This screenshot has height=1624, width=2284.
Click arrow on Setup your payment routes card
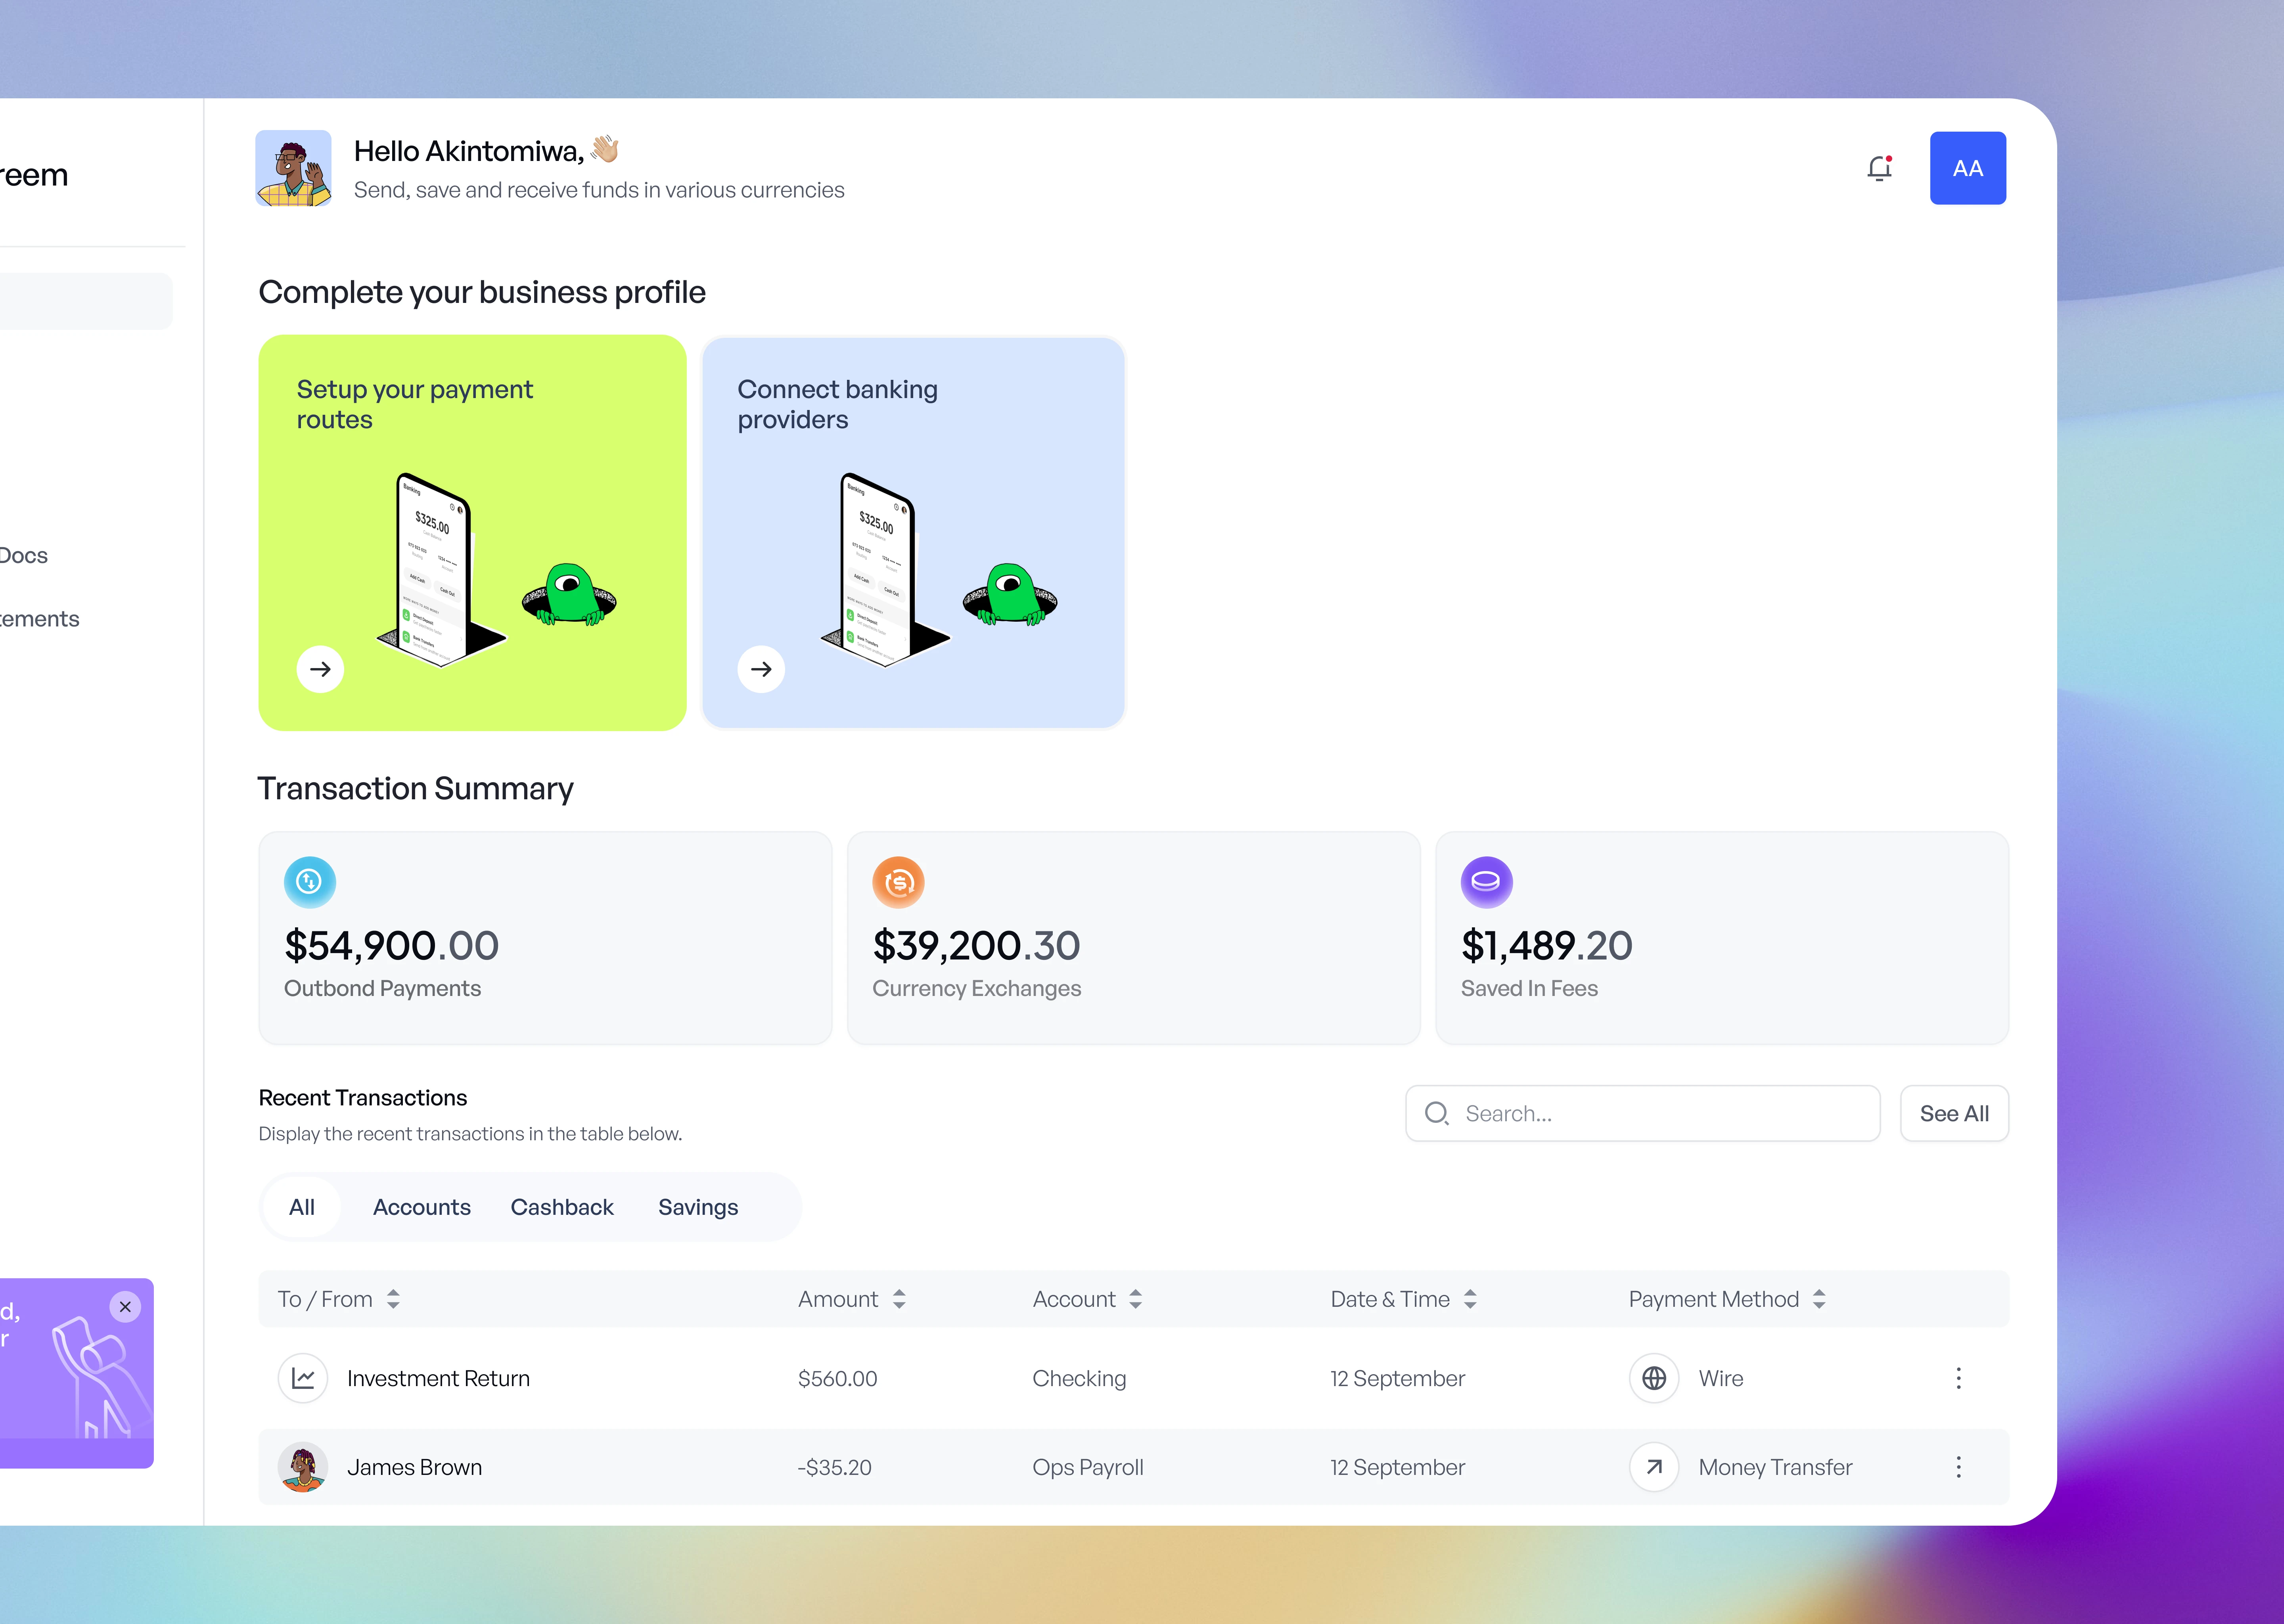(x=320, y=669)
